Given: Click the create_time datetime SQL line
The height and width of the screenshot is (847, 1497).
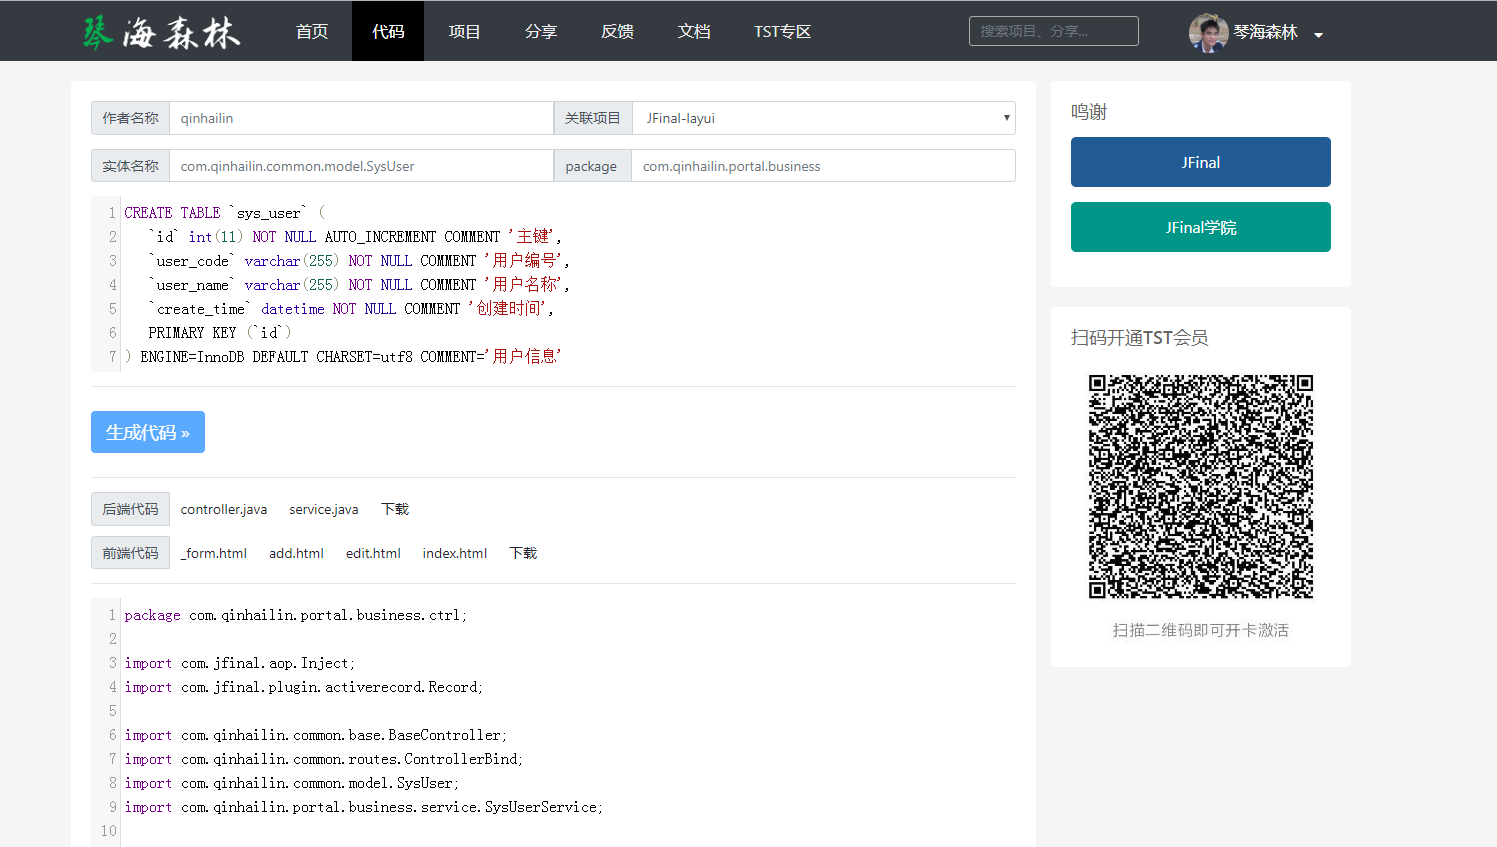Looking at the screenshot, I should (351, 309).
